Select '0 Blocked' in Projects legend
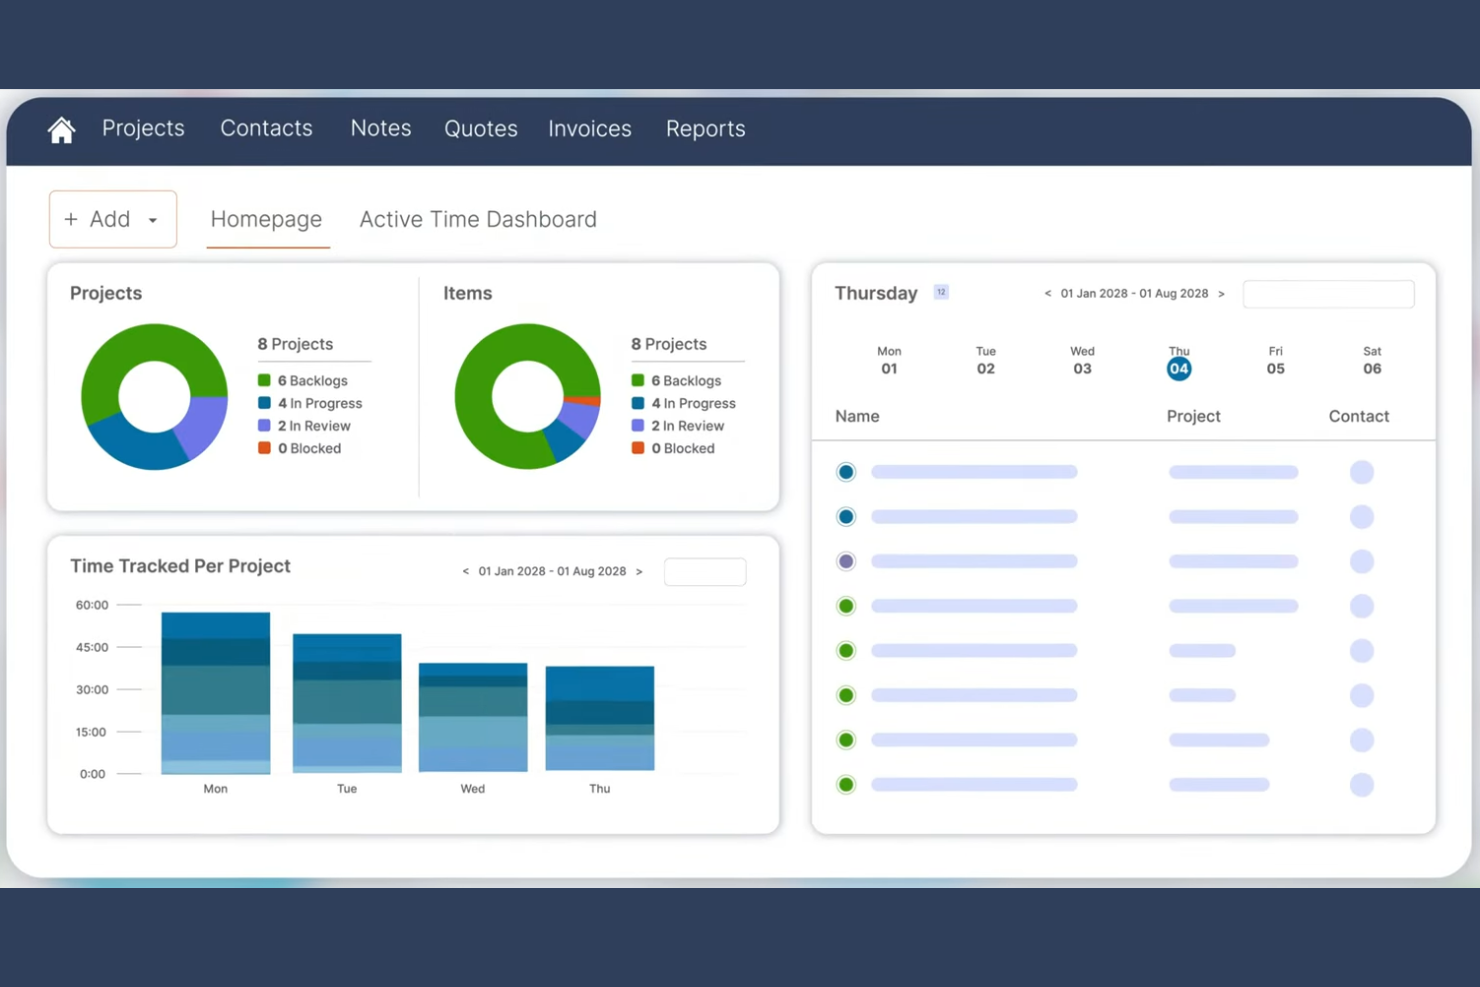The height and width of the screenshot is (987, 1480). coord(309,448)
